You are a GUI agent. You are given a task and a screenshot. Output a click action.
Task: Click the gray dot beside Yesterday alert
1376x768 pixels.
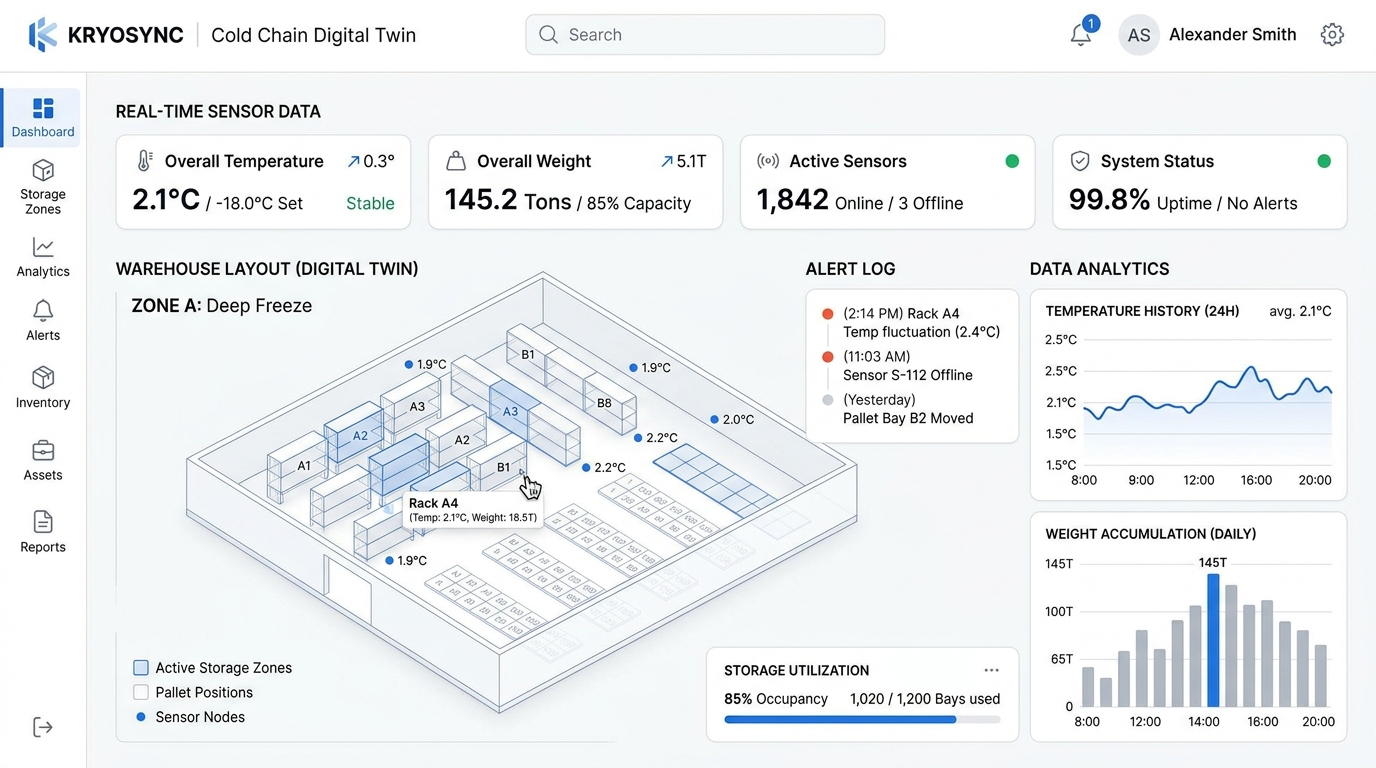[x=827, y=400]
